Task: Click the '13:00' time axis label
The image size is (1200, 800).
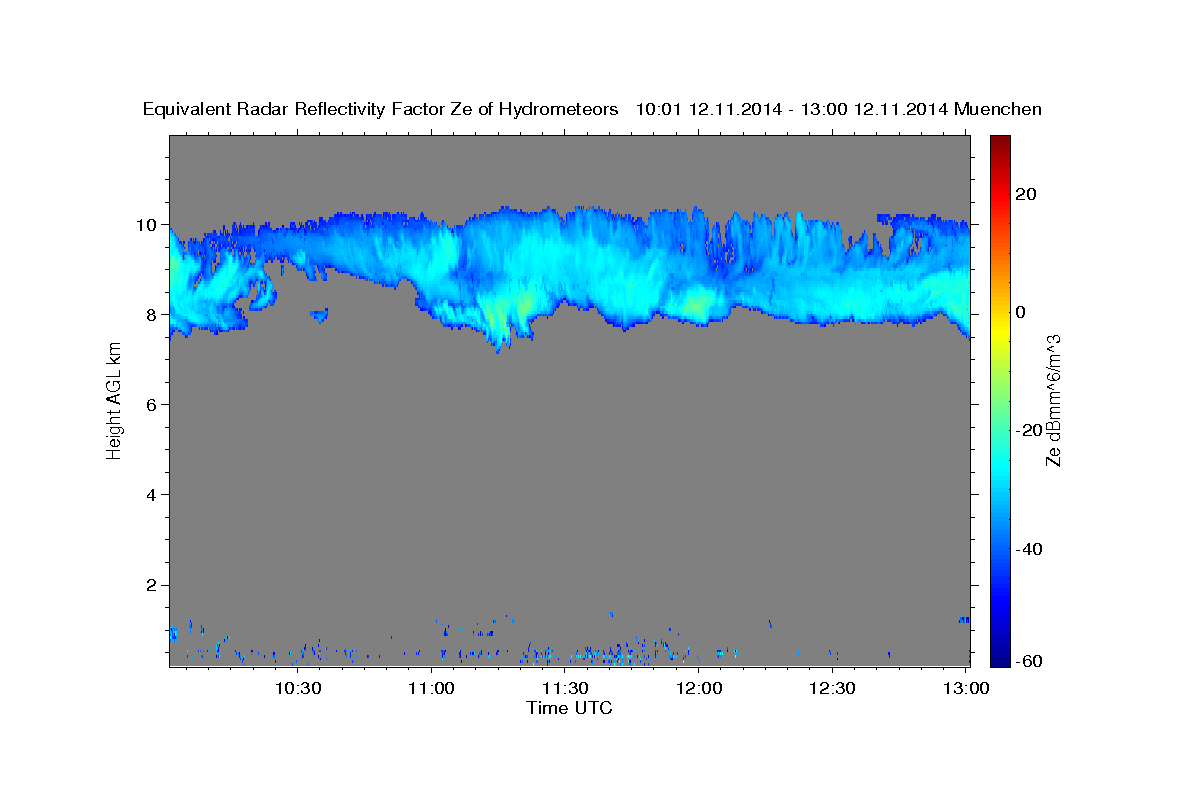Action: [966, 688]
